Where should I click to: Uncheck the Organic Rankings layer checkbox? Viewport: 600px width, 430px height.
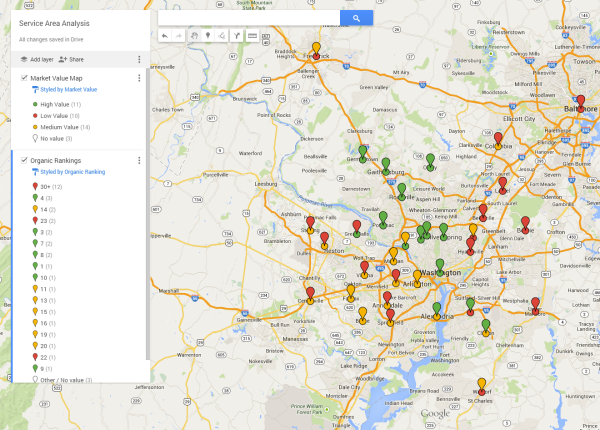click(24, 160)
